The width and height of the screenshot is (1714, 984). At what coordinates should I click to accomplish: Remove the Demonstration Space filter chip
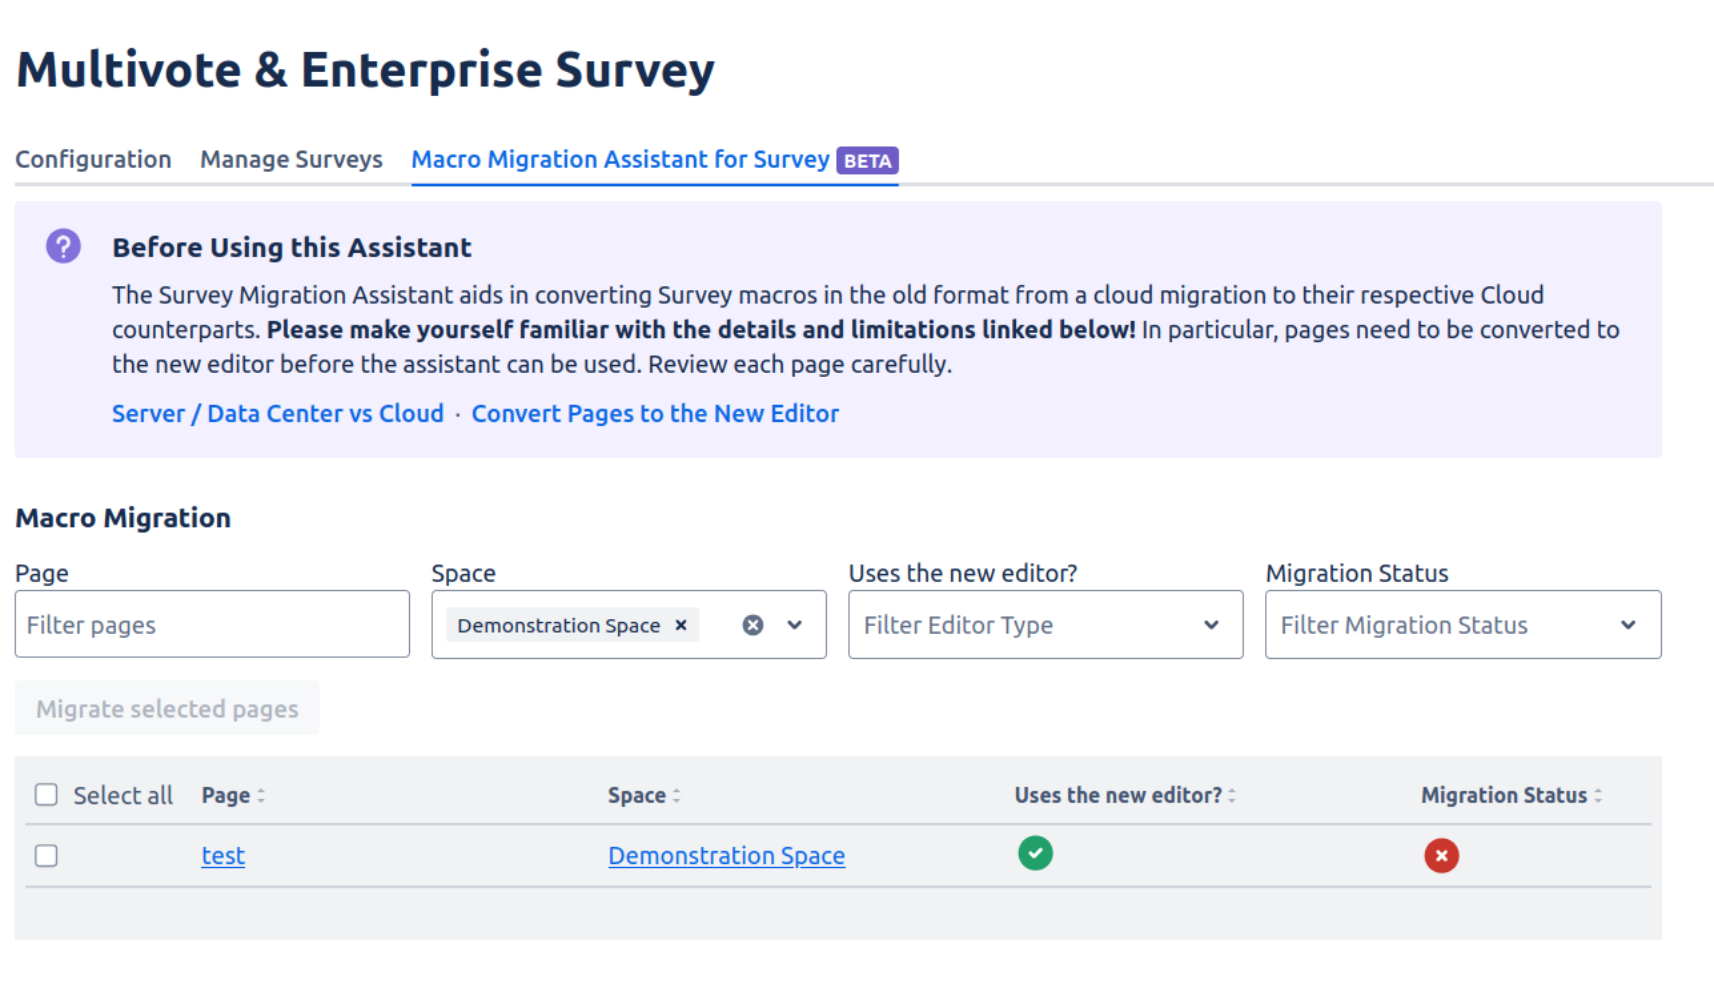pos(681,625)
